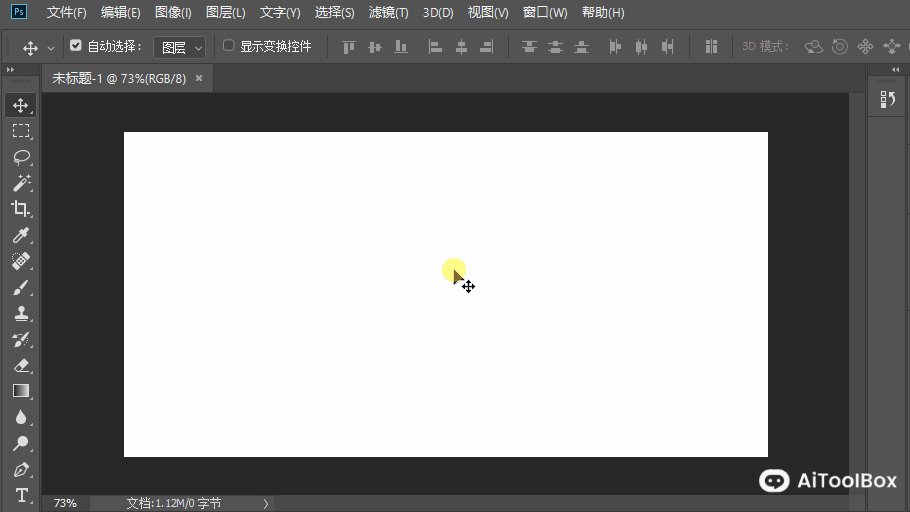The height and width of the screenshot is (512, 910).
Task: Select the Horizontal Type tool
Action: [21, 495]
